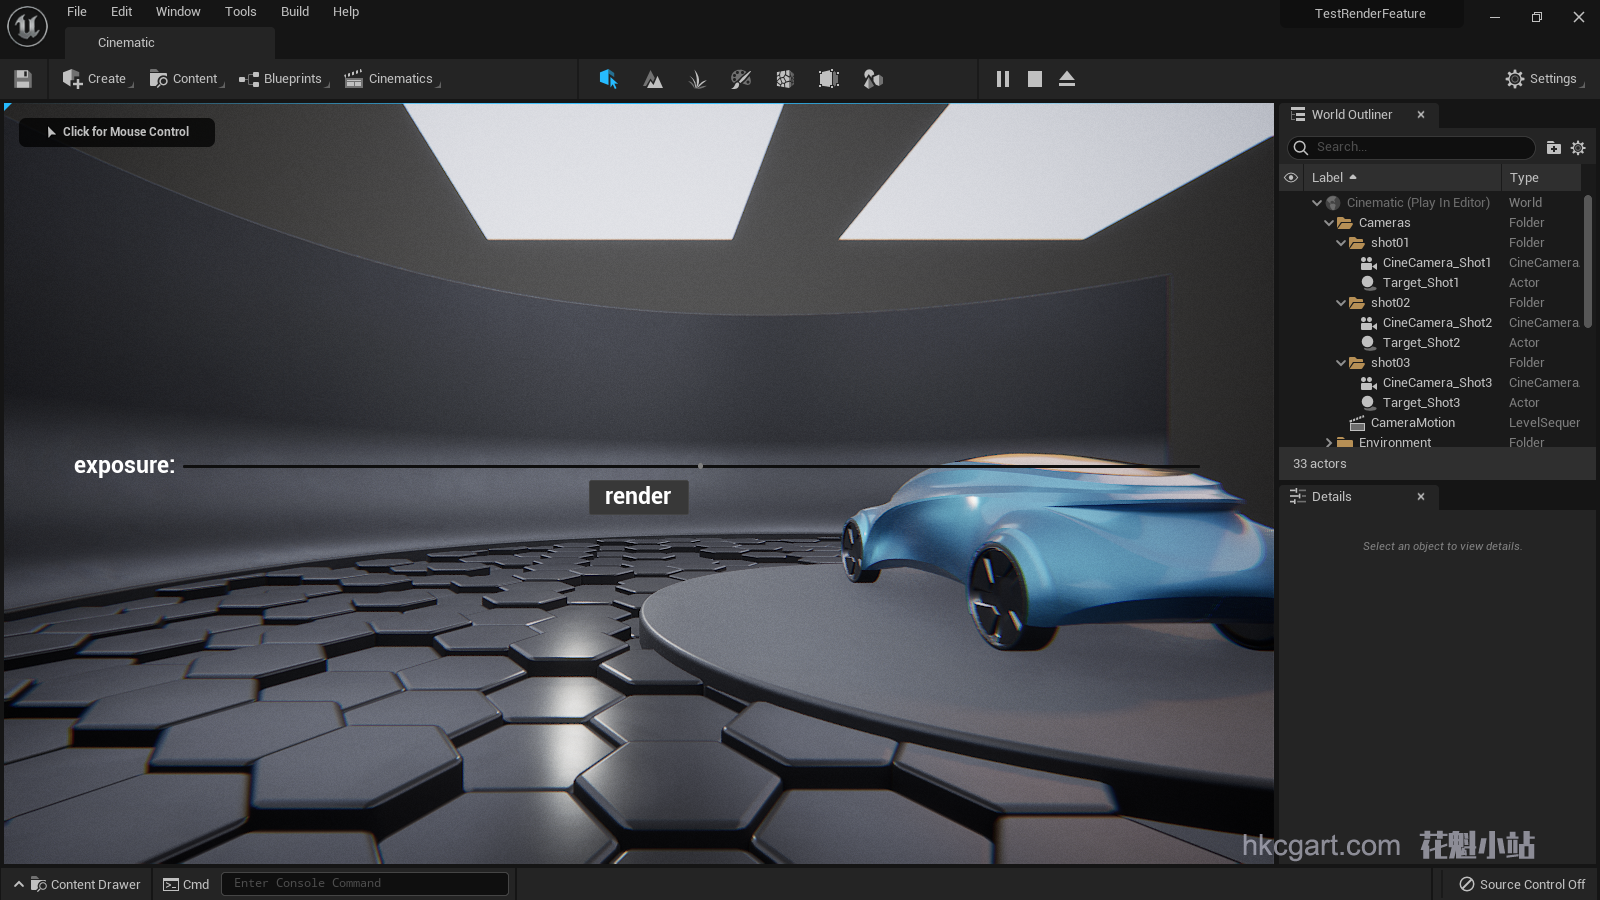Sort outliner by Type column
This screenshot has width=1600, height=900.
[x=1541, y=178]
